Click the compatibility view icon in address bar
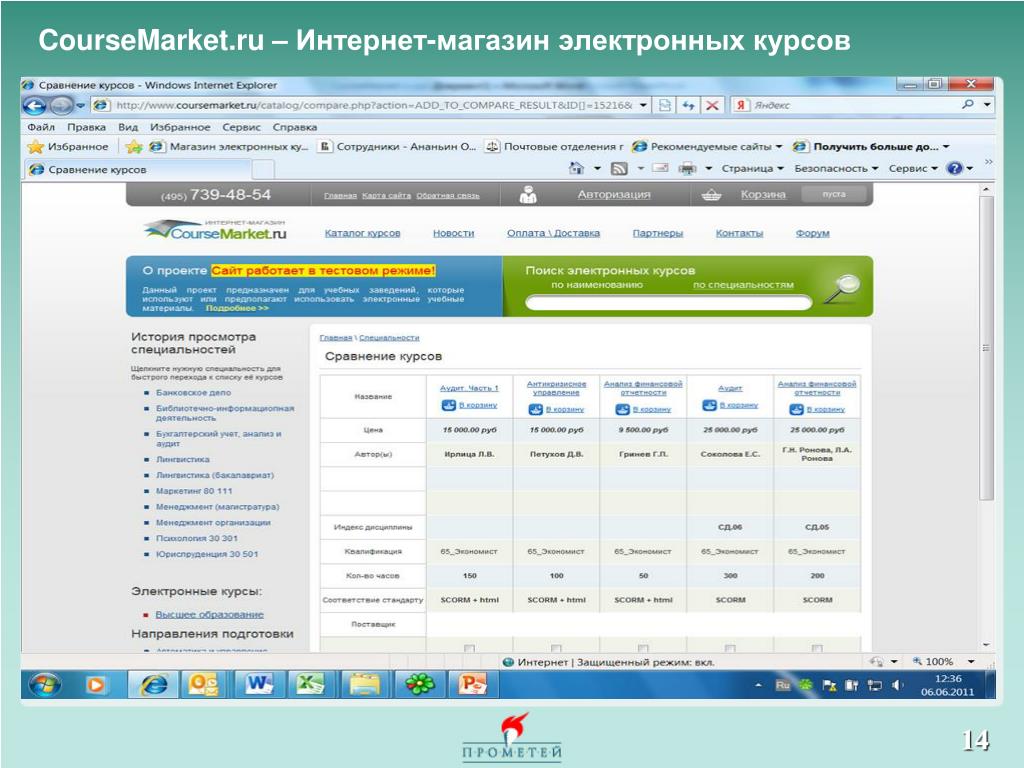The width and height of the screenshot is (1024, 768). coord(665,105)
